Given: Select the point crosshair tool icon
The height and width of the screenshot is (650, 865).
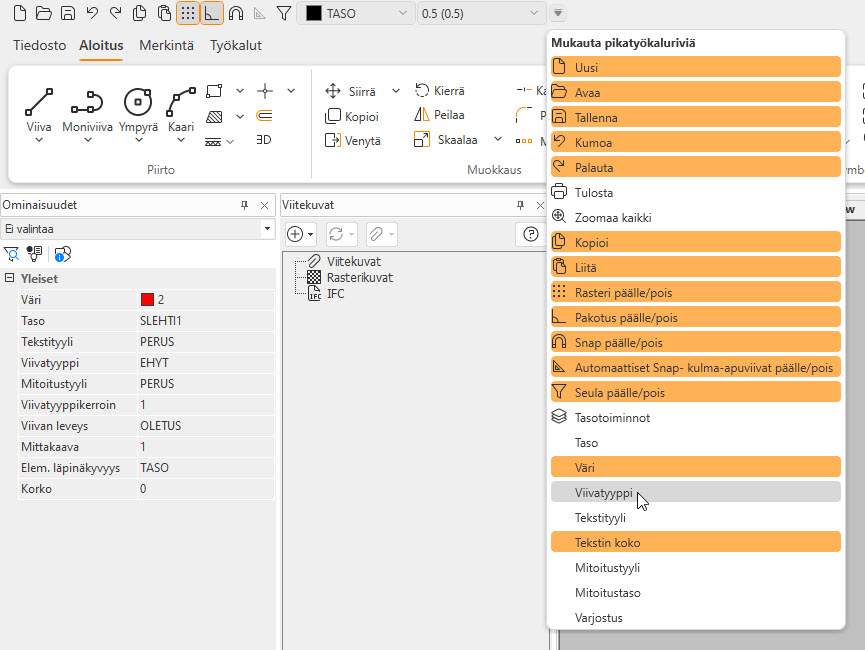Looking at the screenshot, I should pos(265,91).
